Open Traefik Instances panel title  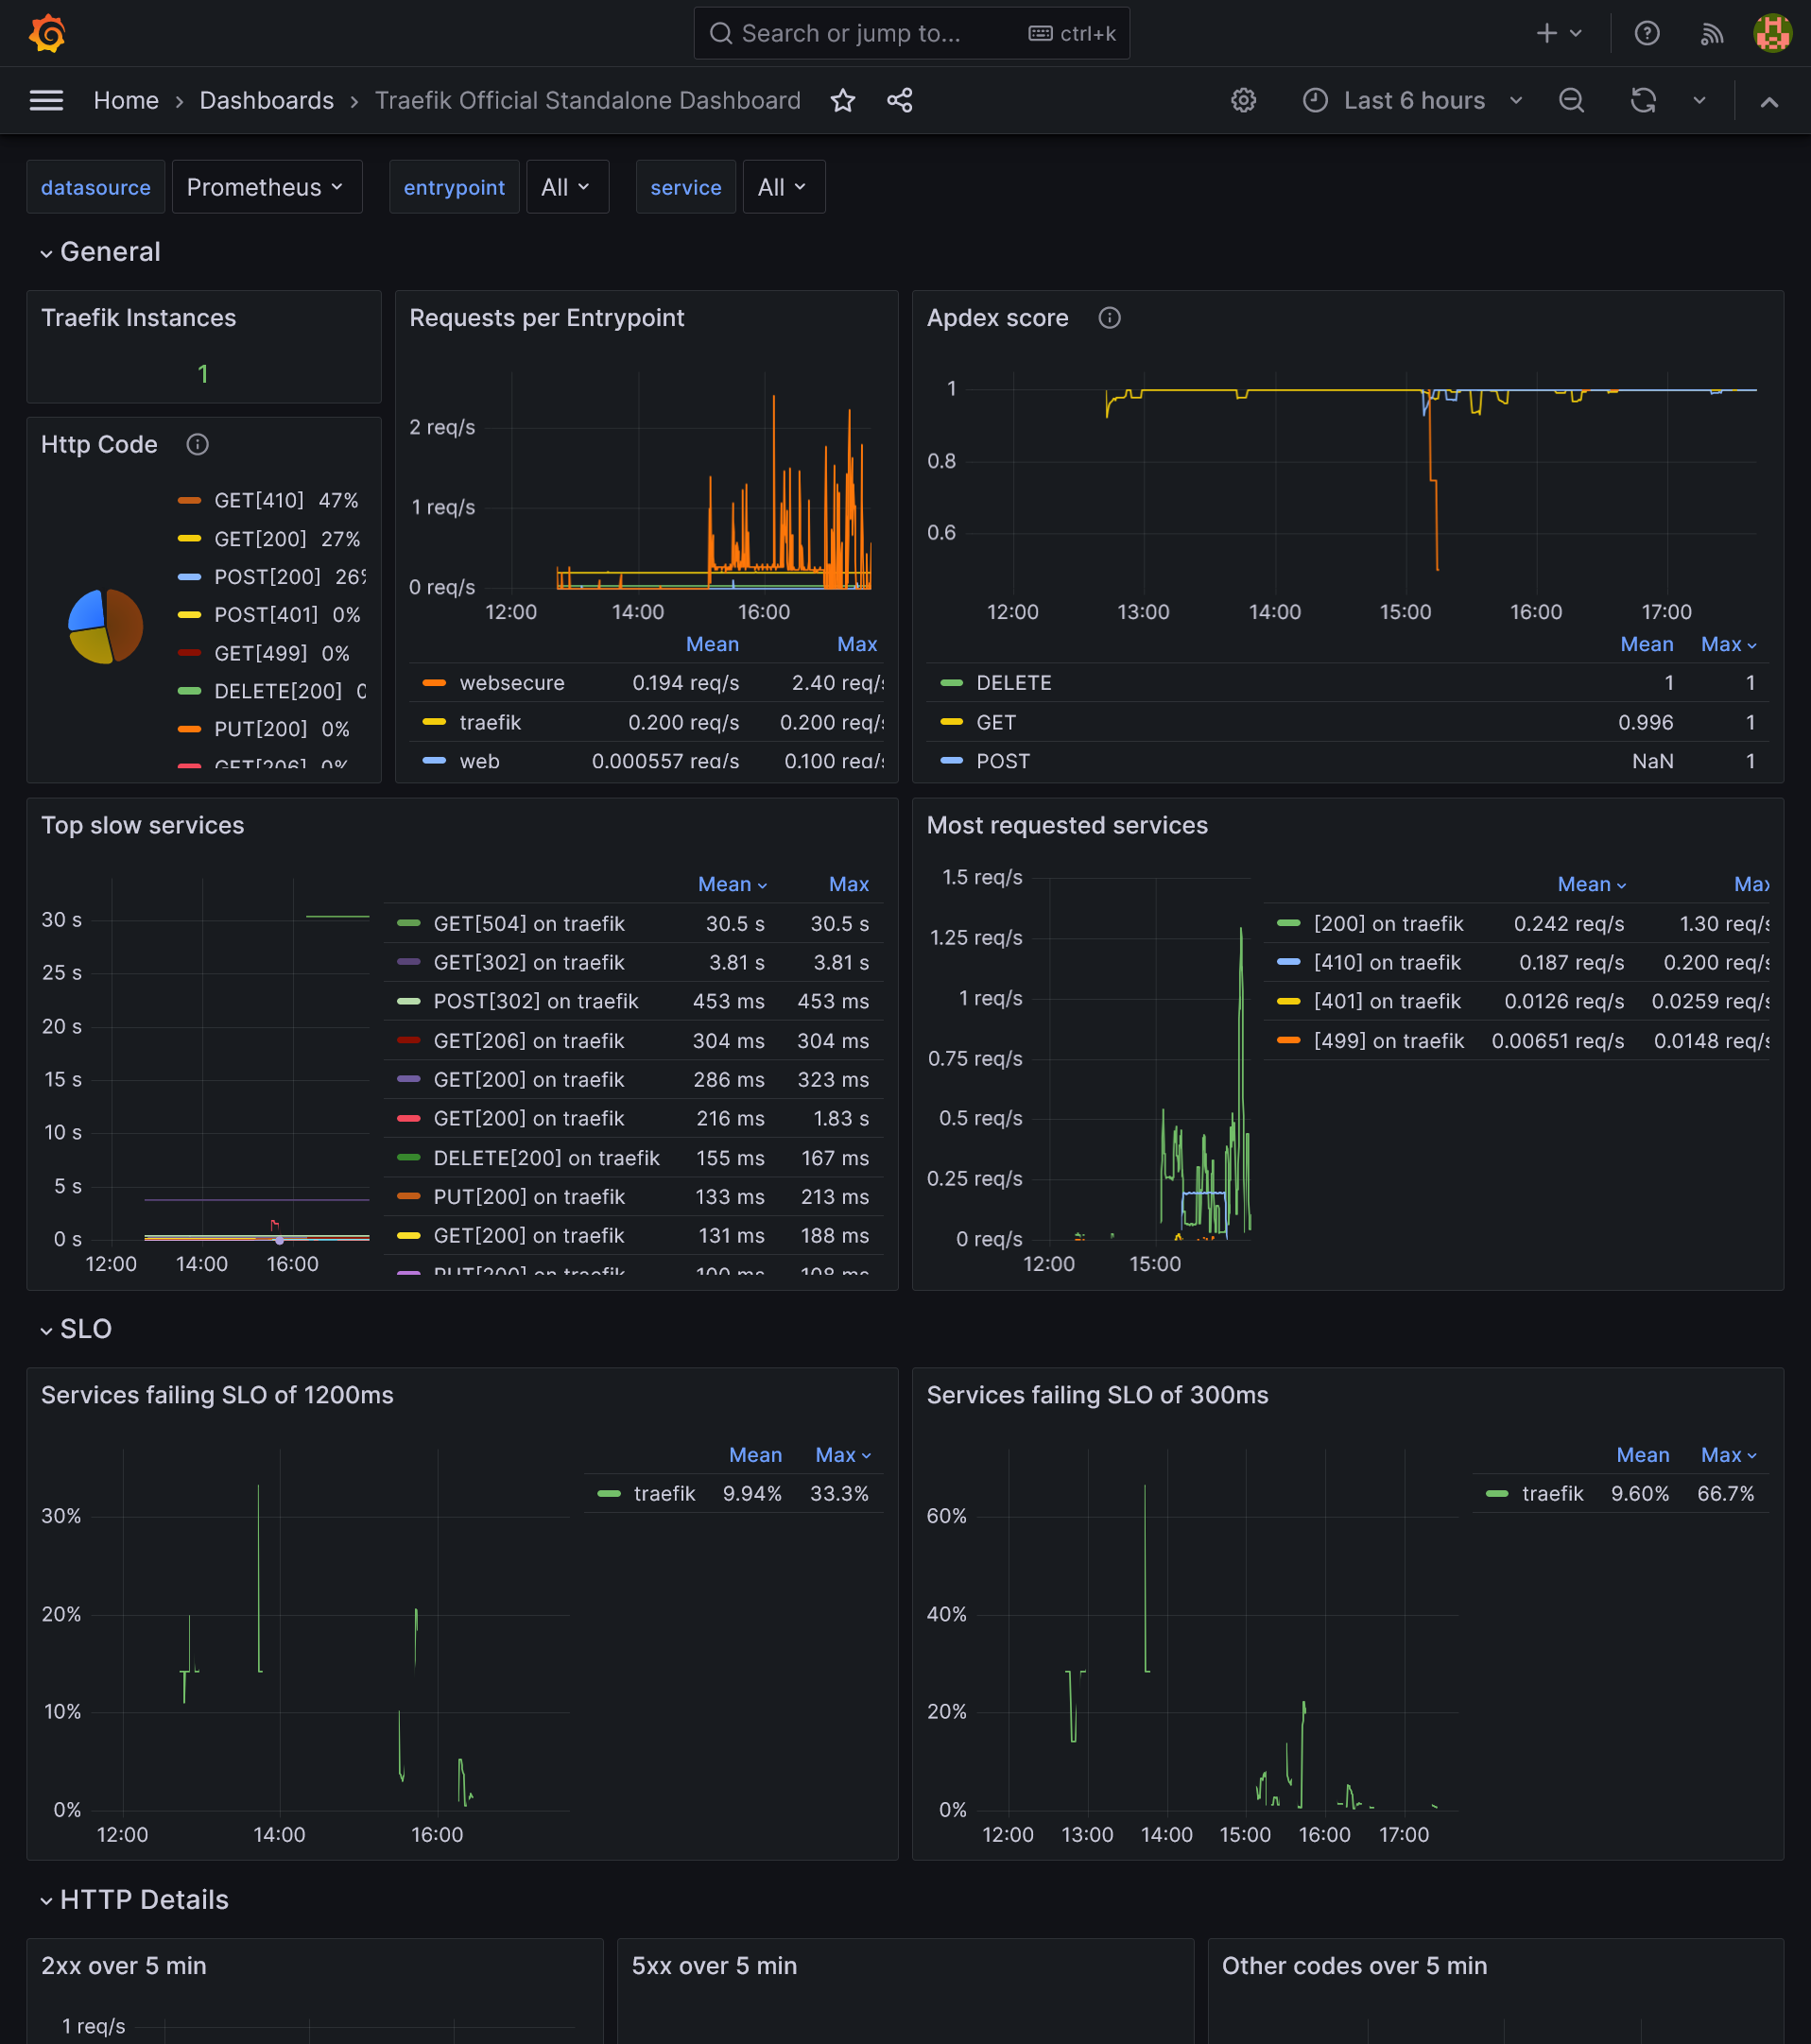pyautogui.click(x=138, y=318)
